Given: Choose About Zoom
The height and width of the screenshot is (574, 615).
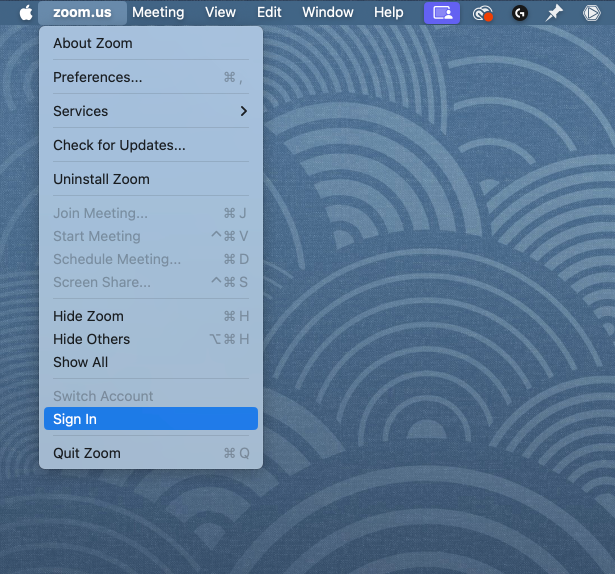Looking at the screenshot, I should (151, 43).
